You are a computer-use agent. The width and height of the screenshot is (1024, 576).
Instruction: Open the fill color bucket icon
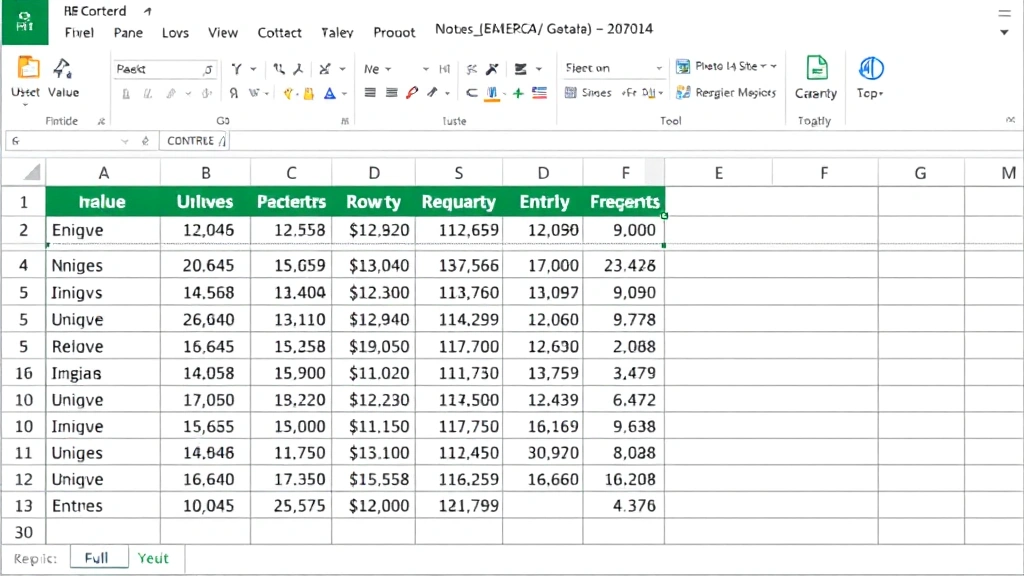(307, 93)
